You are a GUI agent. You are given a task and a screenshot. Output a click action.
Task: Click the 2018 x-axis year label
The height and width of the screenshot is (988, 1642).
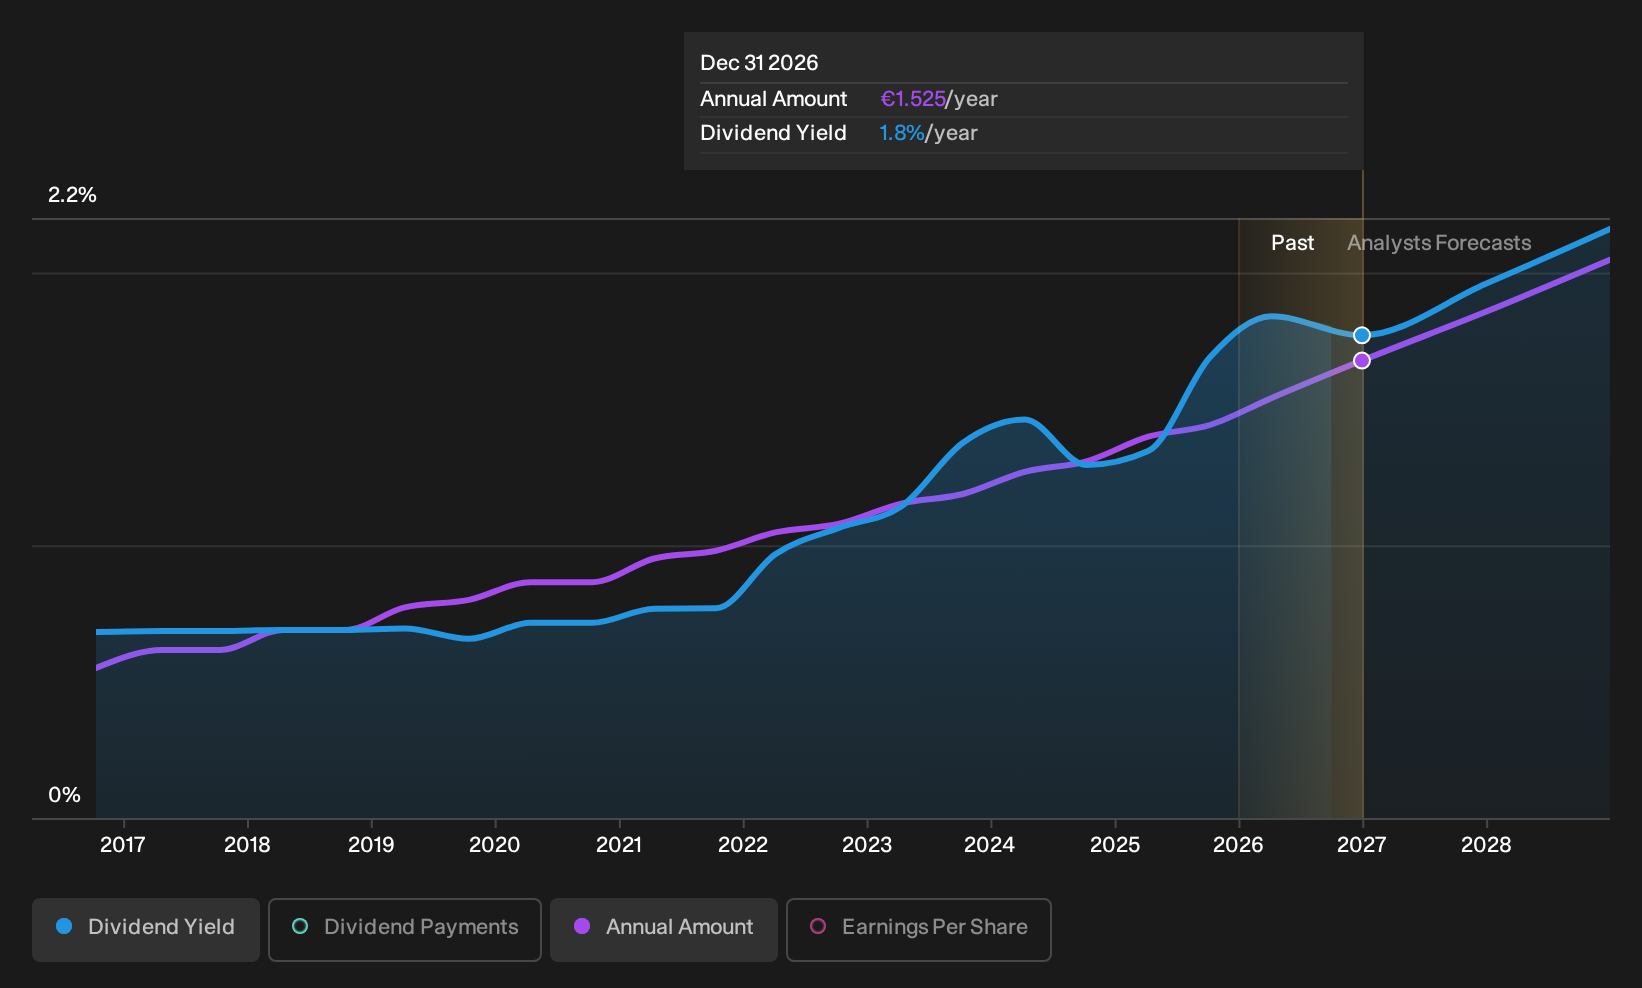coord(247,845)
